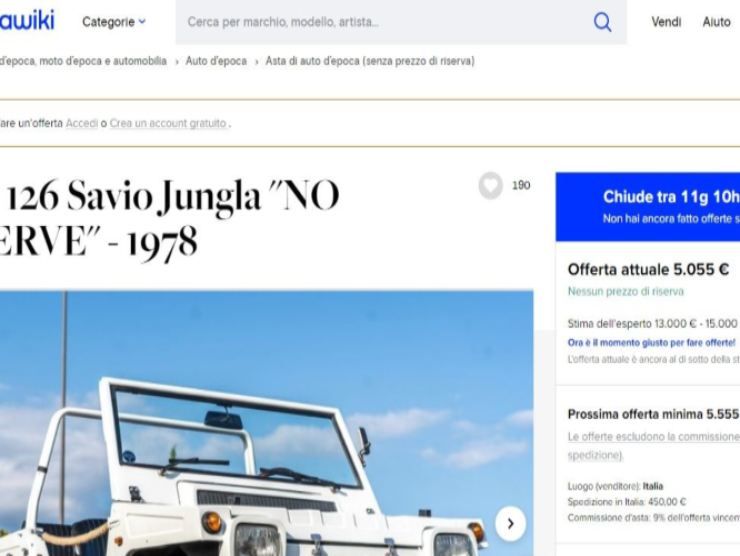Follow the Auto d'epoca breadcrumb link

pos(216,61)
